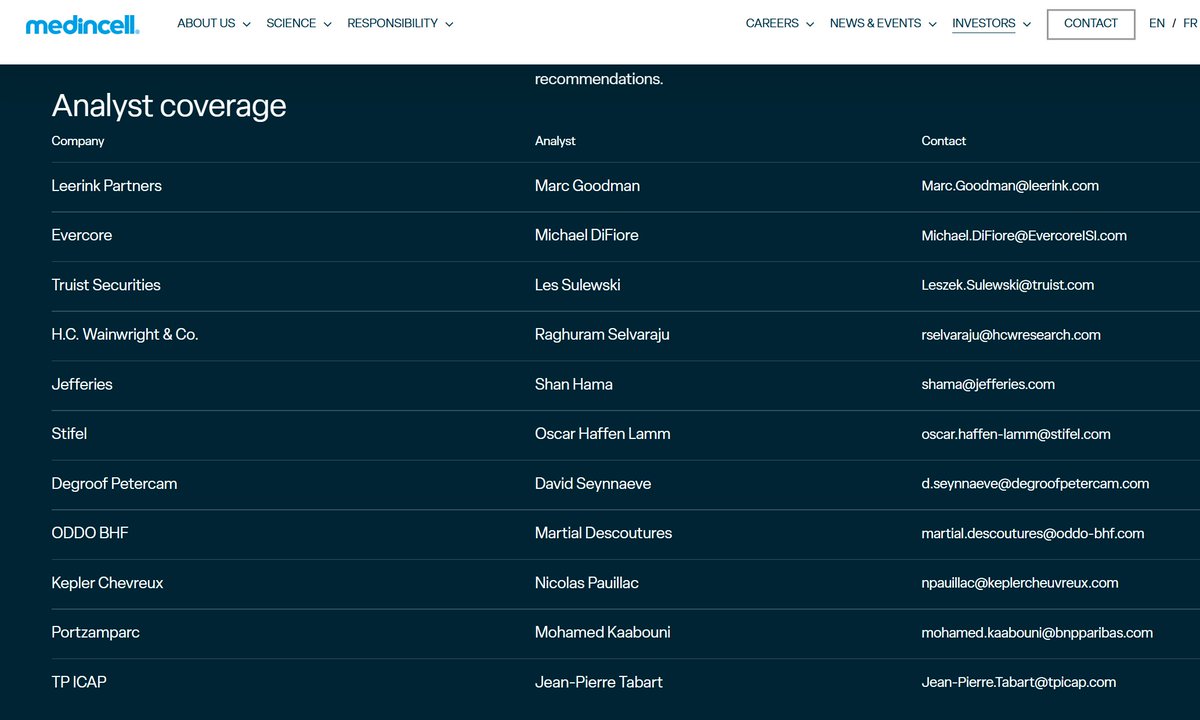Image resolution: width=1200 pixels, height=720 pixels.
Task: Select analyst name Oscar Haffen Lamm
Action: point(603,434)
